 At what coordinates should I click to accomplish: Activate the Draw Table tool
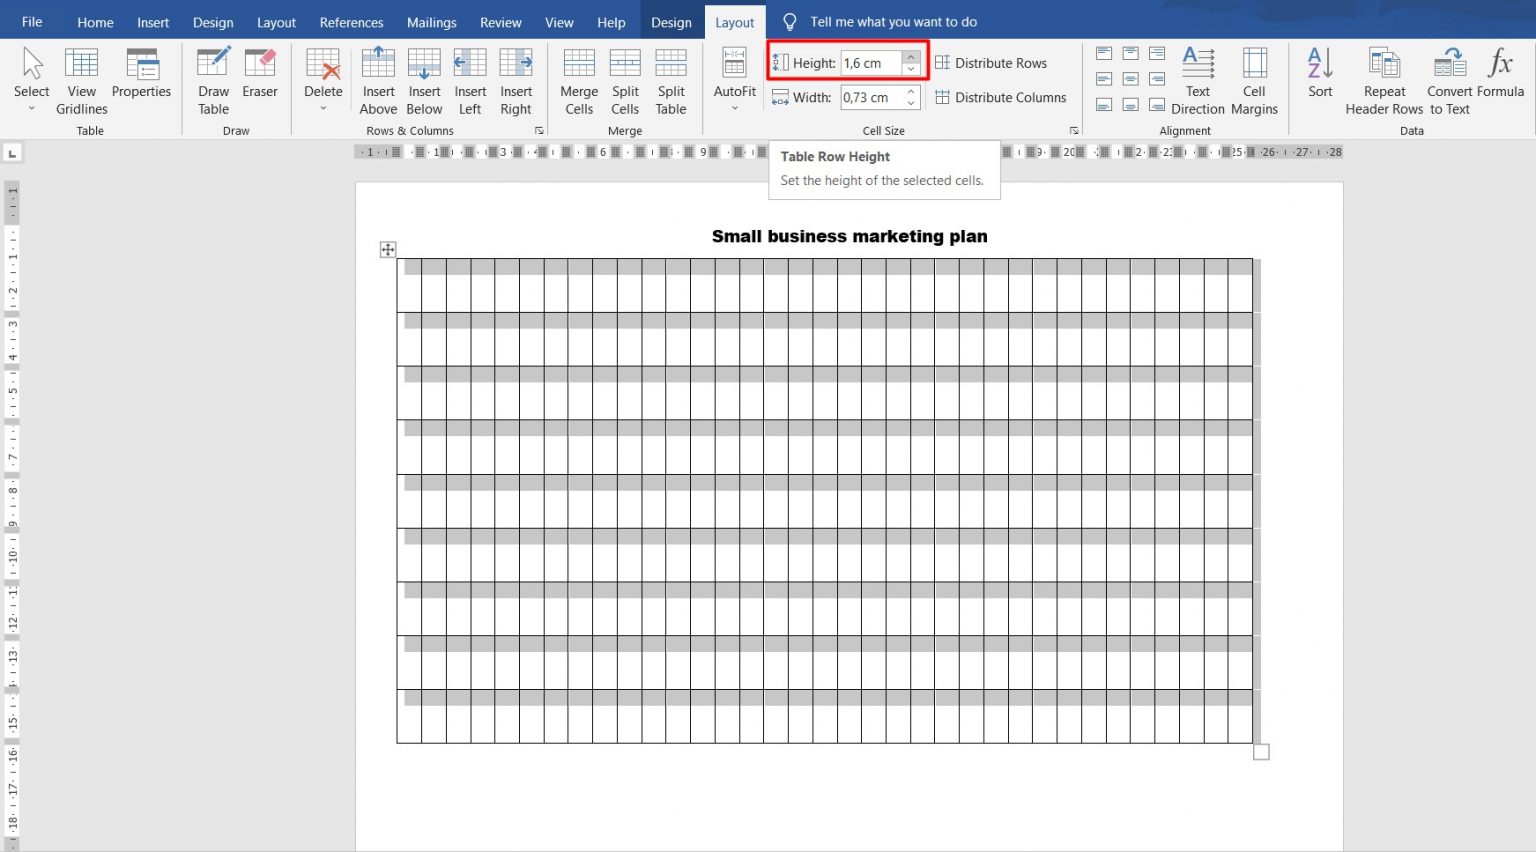click(x=213, y=80)
